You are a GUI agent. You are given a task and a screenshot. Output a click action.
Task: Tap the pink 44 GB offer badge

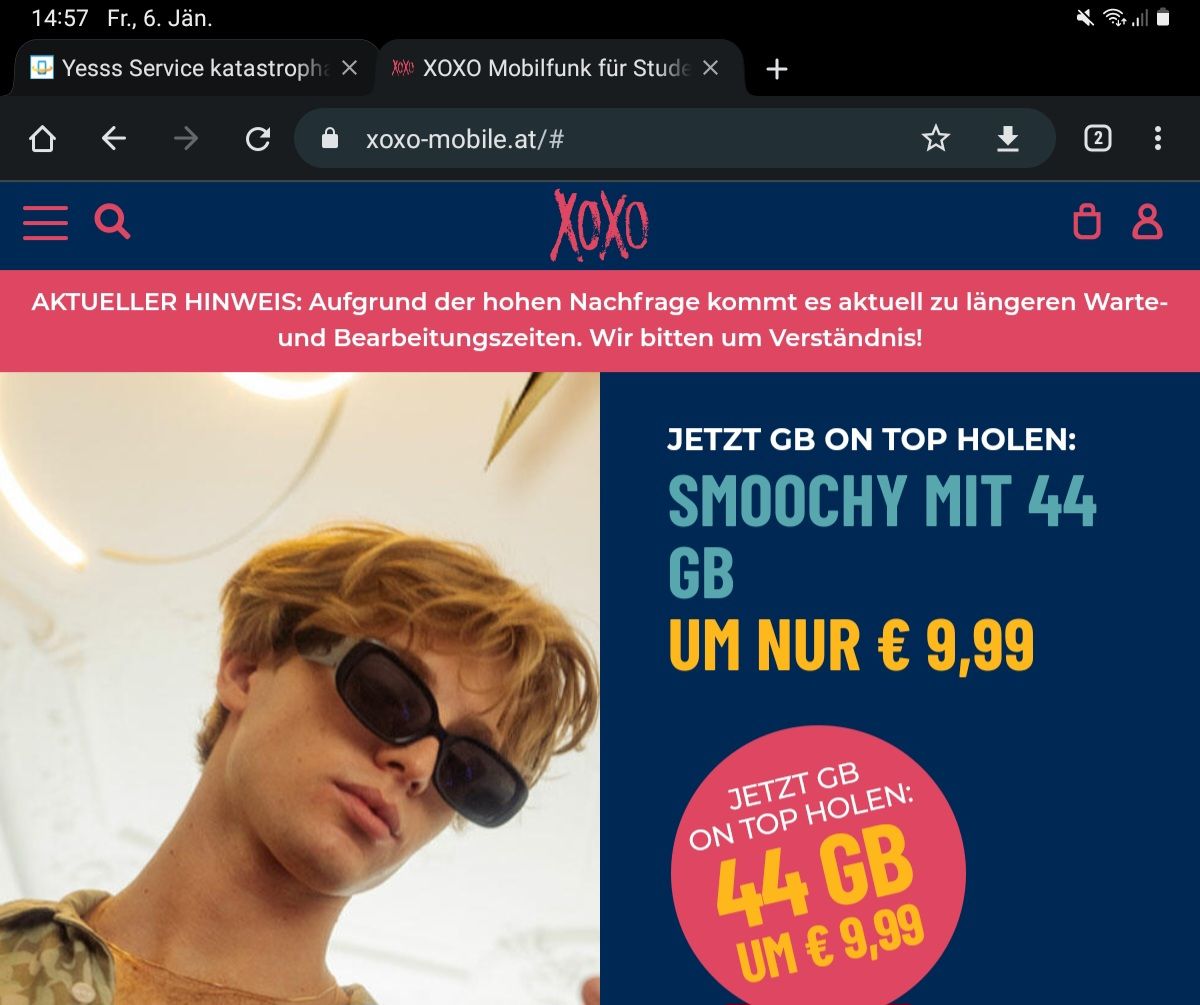coord(818,865)
